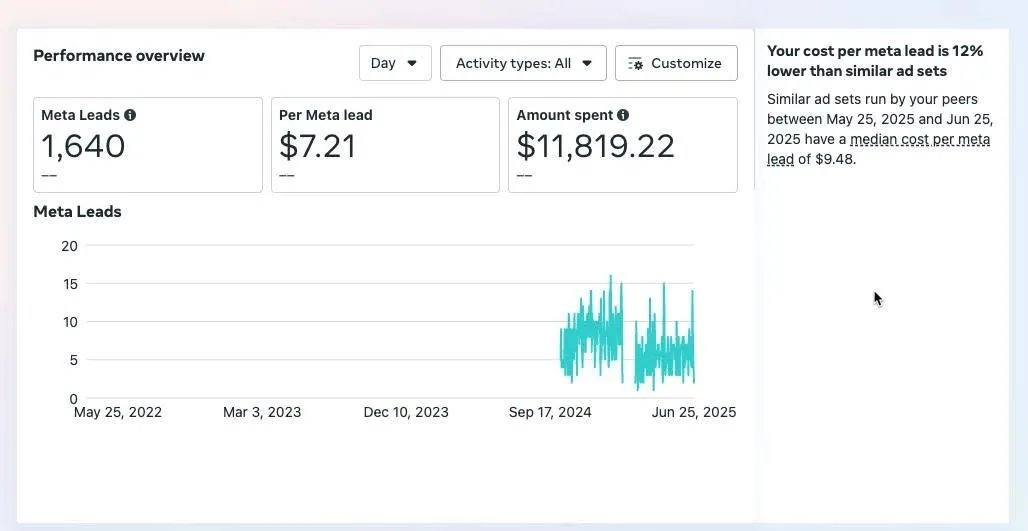Click the 10 value on the y-axis
The width and height of the screenshot is (1028, 531).
[69, 322]
